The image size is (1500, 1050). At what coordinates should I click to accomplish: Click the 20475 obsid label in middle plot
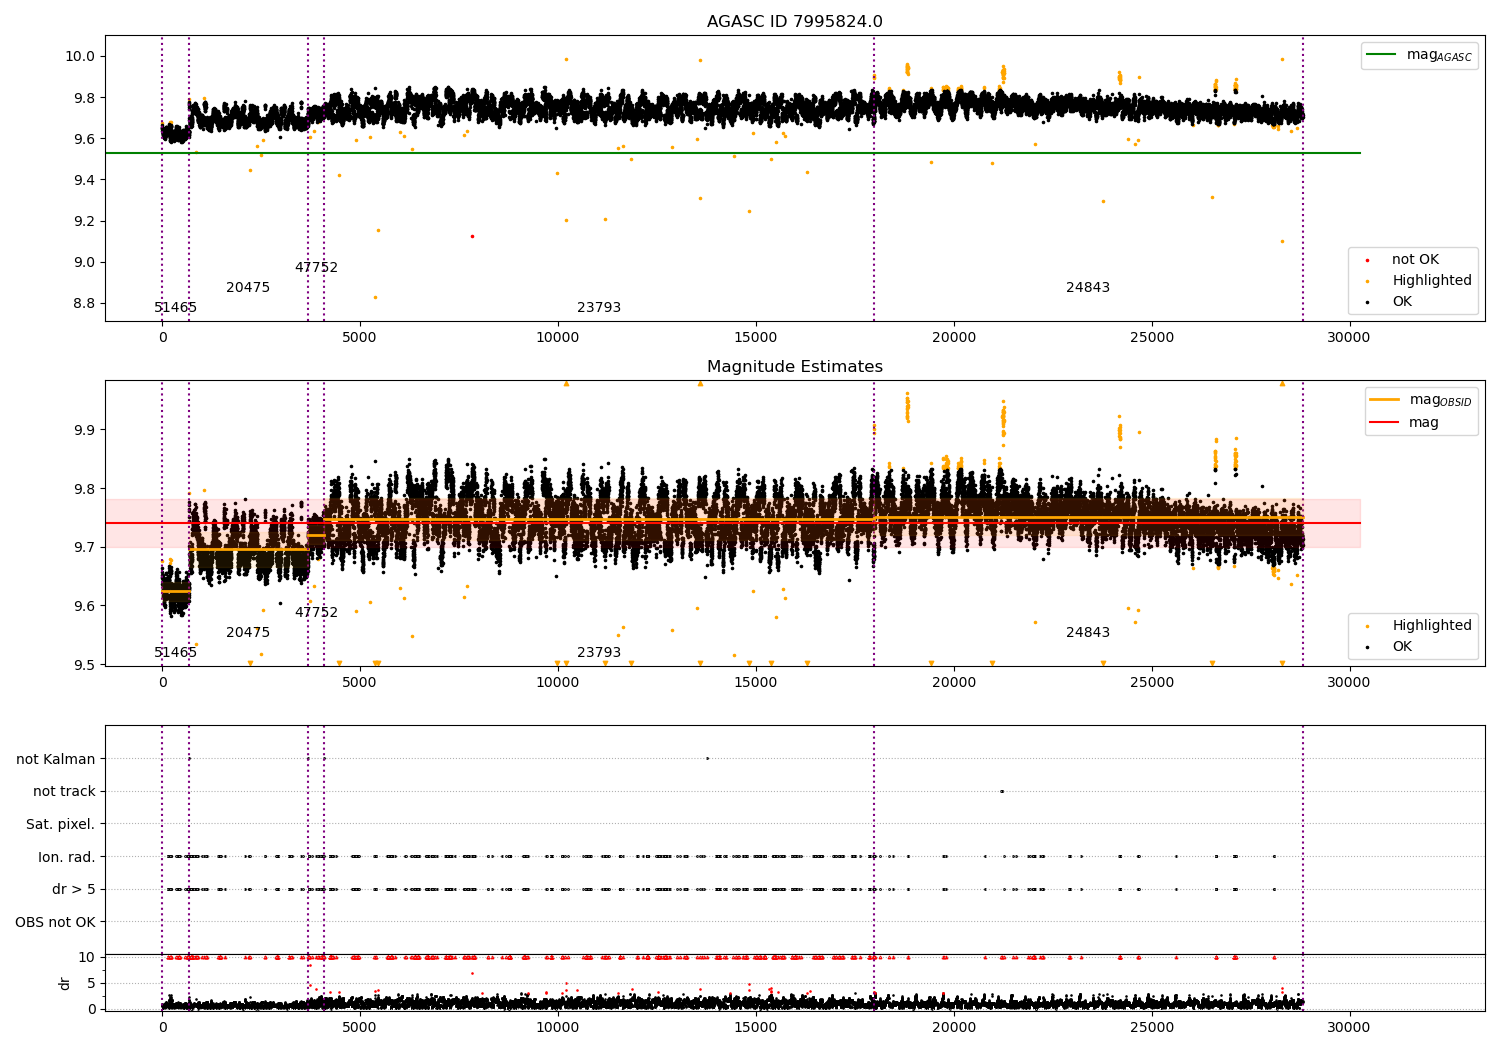pyautogui.click(x=248, y=633)
